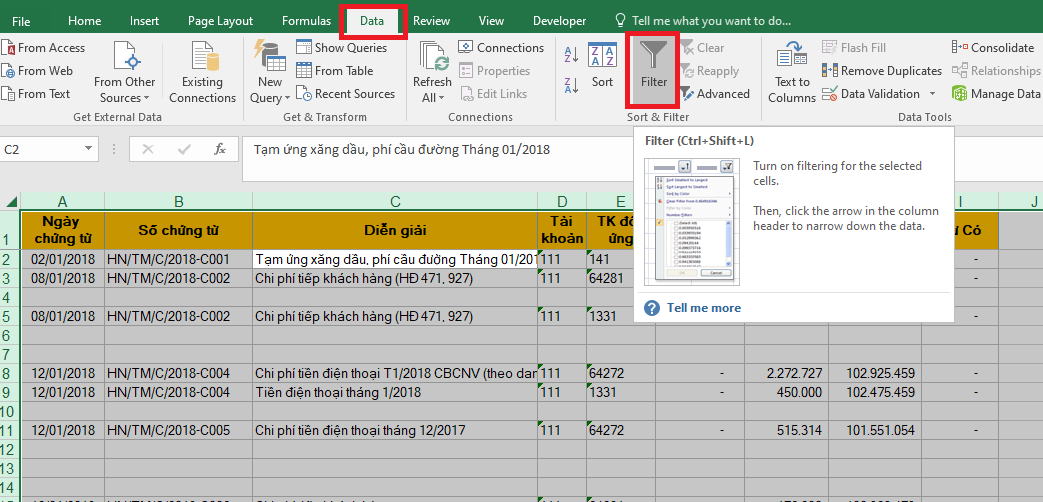Click Remove Duplicates in Data Tools
This screenshot has height=502, width=1043.
[x=881, y=71]
